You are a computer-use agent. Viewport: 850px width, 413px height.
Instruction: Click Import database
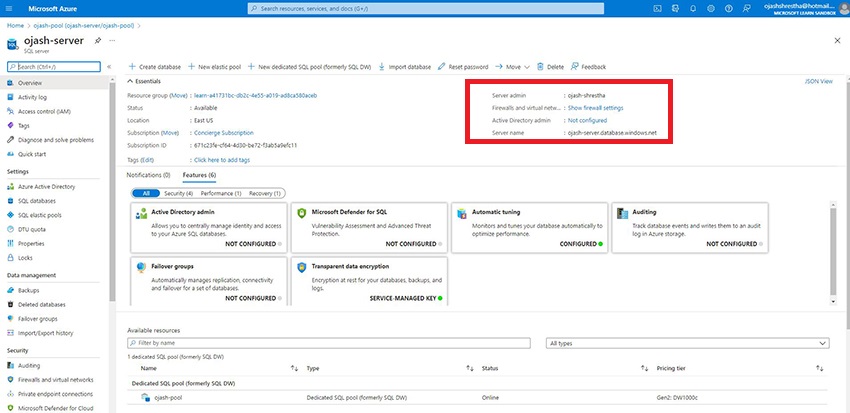click(x=404, y=67)
